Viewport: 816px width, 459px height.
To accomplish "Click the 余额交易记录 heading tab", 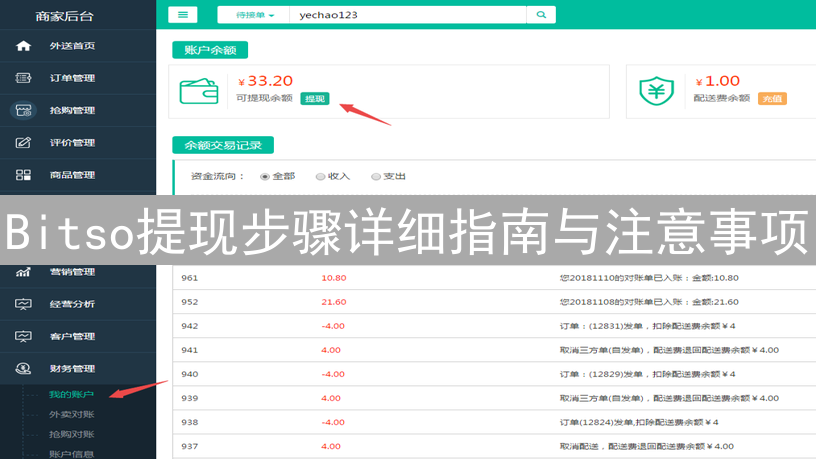I will point(223,145).
